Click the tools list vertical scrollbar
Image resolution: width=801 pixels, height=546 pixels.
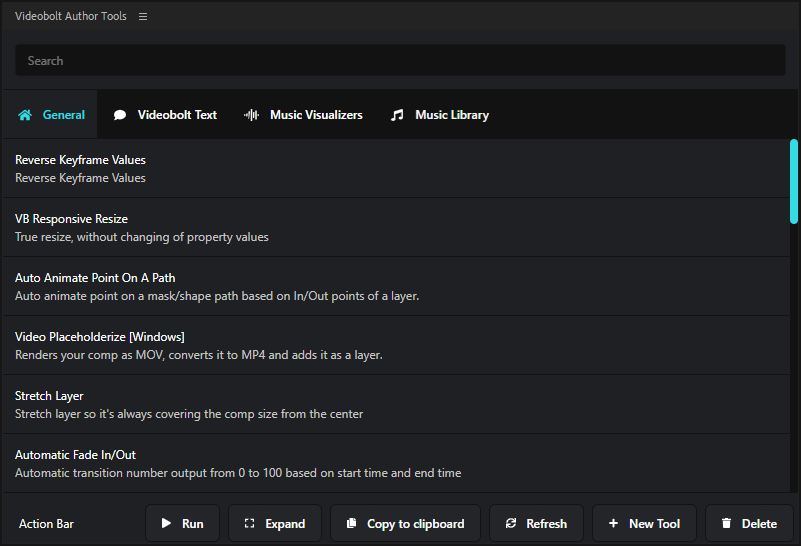click(794, 181)
